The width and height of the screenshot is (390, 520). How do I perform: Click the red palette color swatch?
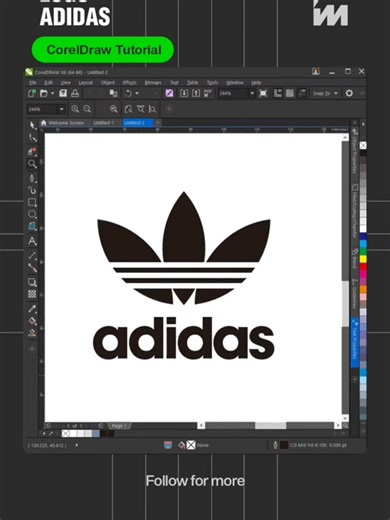pos(363,266)
